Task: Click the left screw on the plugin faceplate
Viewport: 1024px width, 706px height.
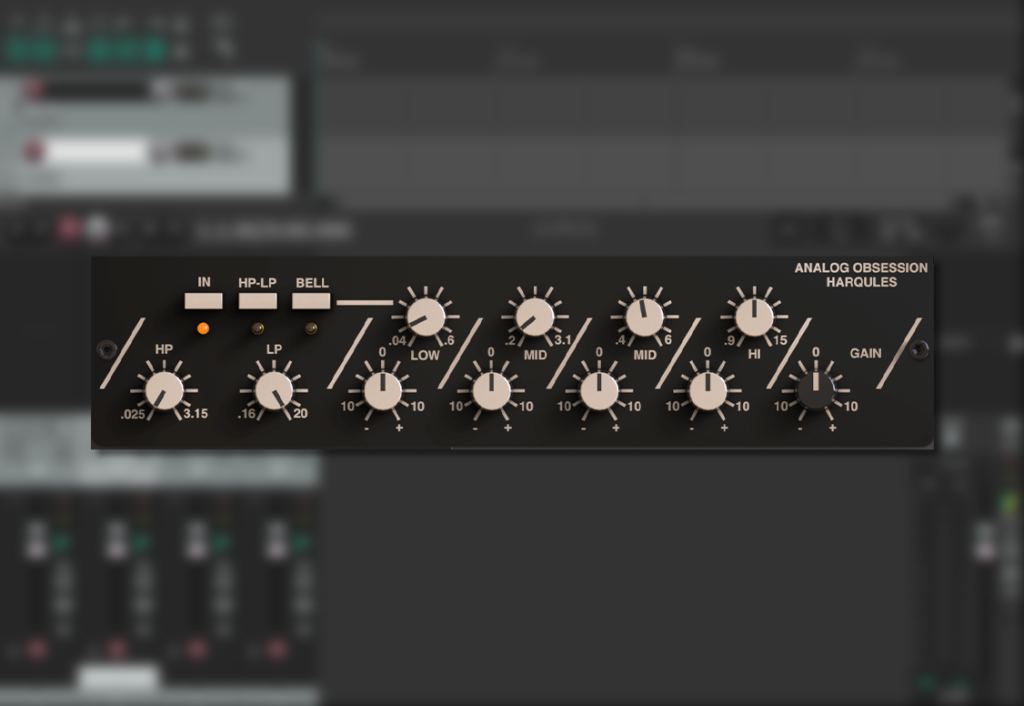Action: point(105,352)
